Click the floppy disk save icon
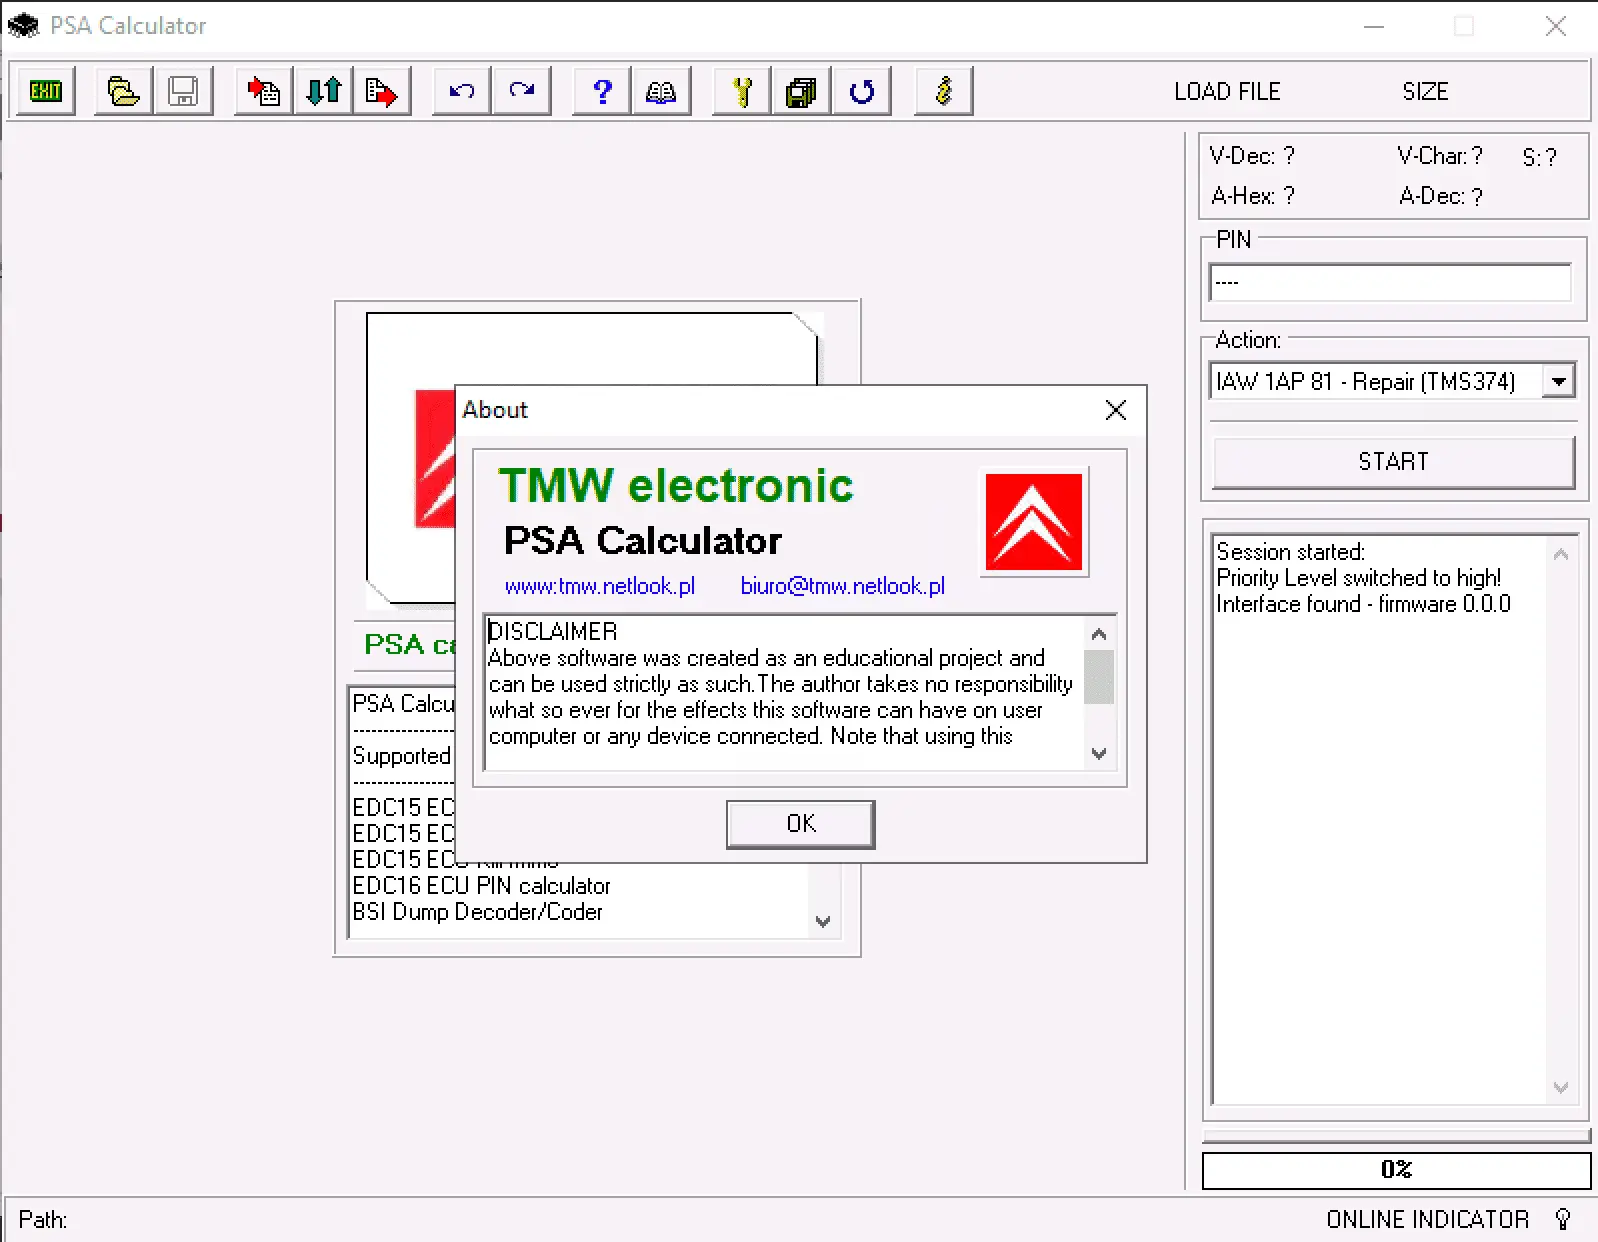This screenshot has width=1598, height=1242. [183, 92]
